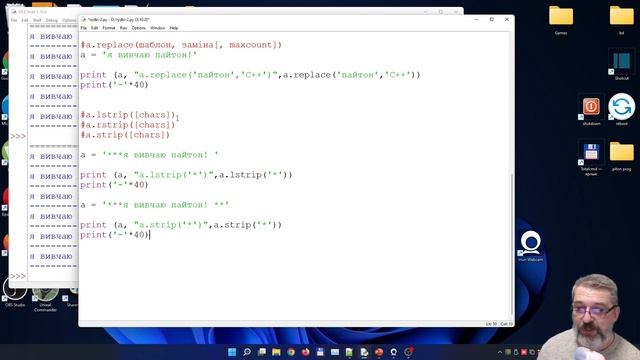Open the OBS Studio desktop icon
The image size is (640, 360).
tap(15, 292)
